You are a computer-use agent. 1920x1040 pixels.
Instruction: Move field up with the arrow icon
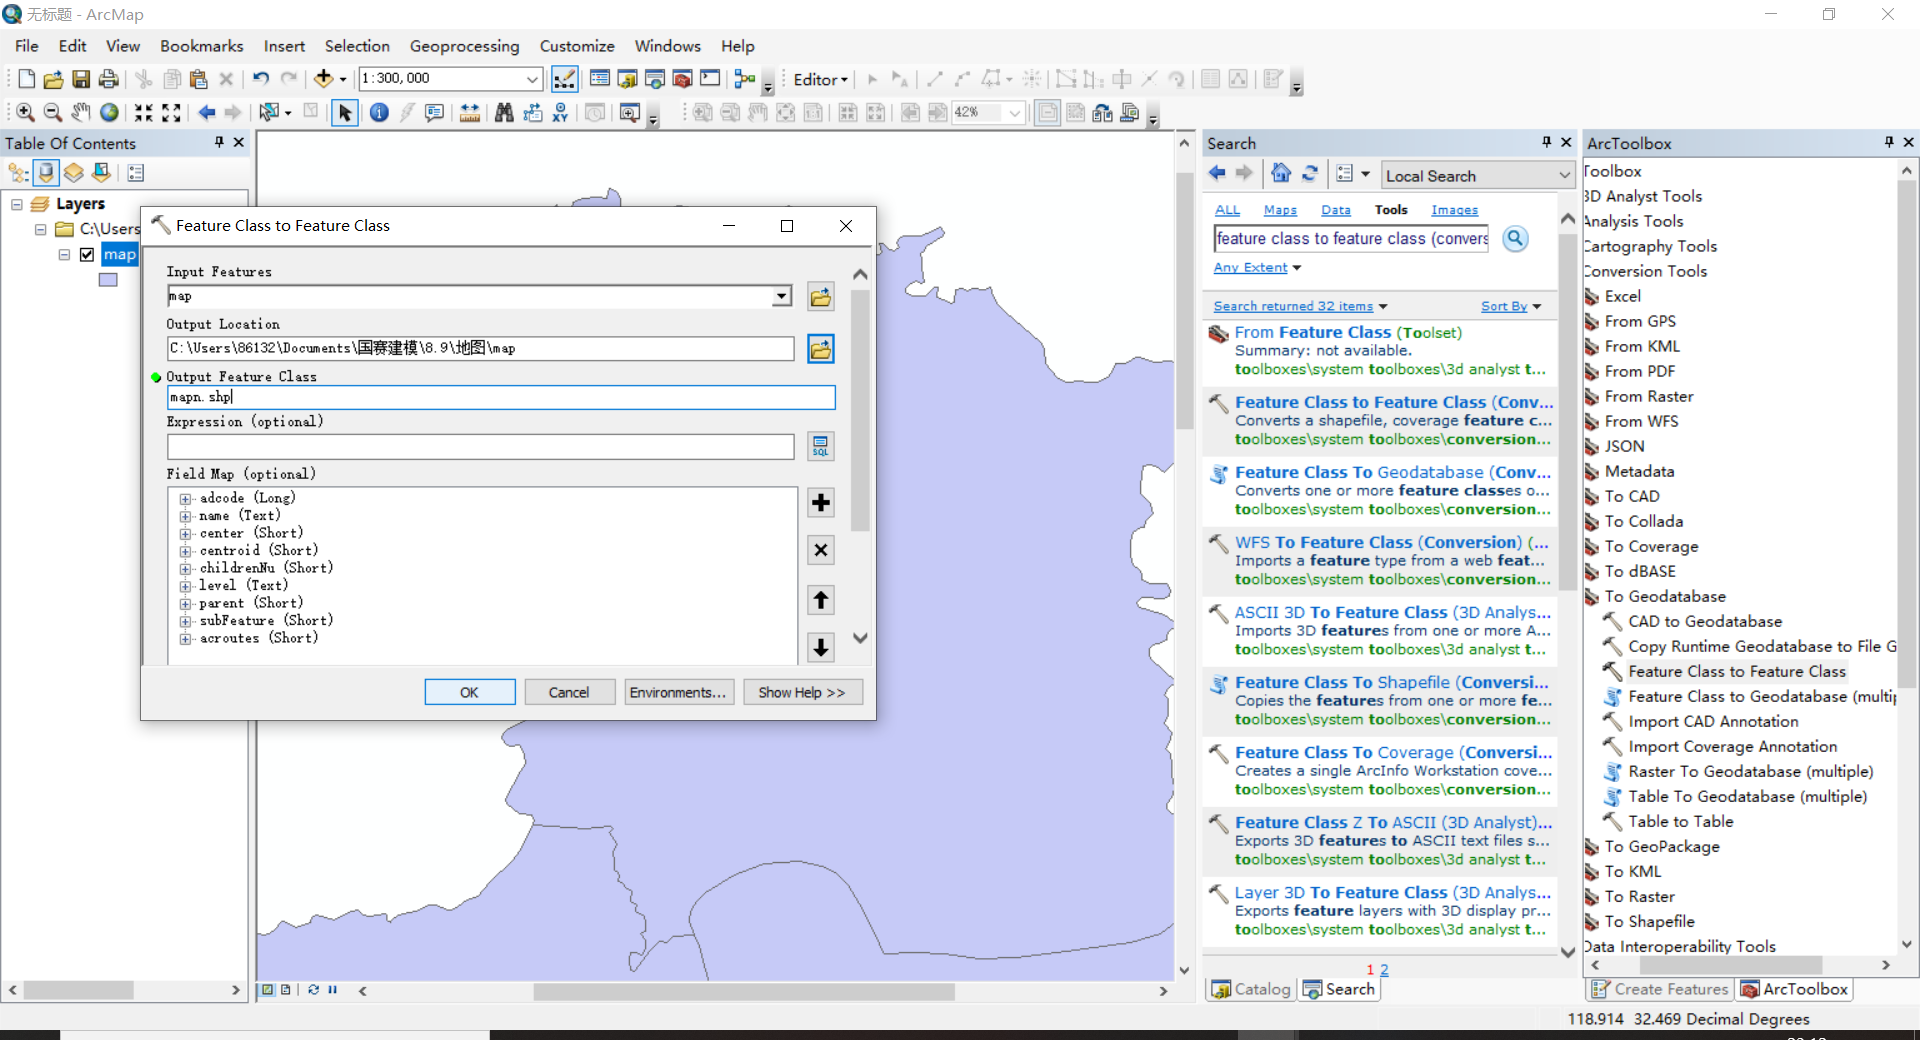[820, 600]
